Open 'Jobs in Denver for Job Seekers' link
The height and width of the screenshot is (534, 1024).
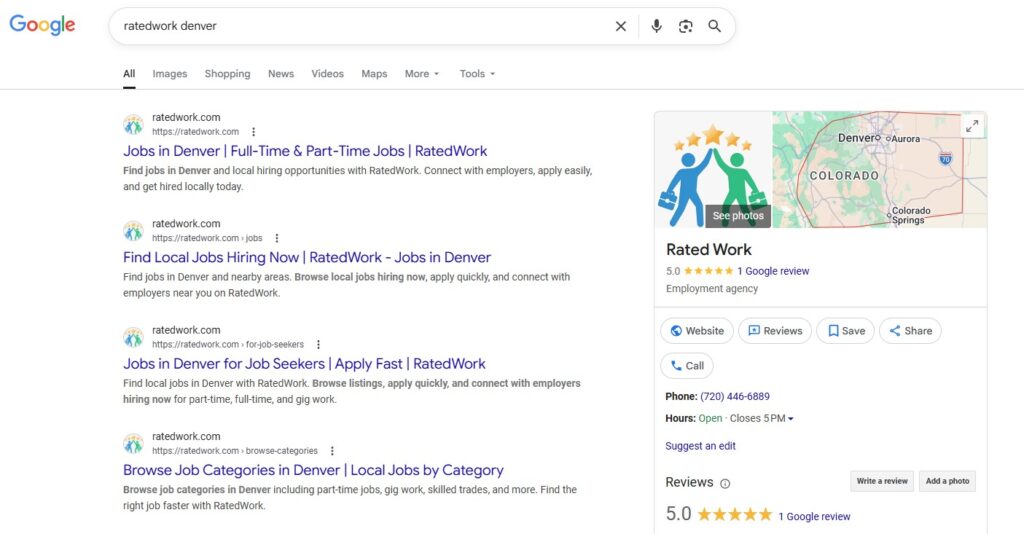pos(304,364)
